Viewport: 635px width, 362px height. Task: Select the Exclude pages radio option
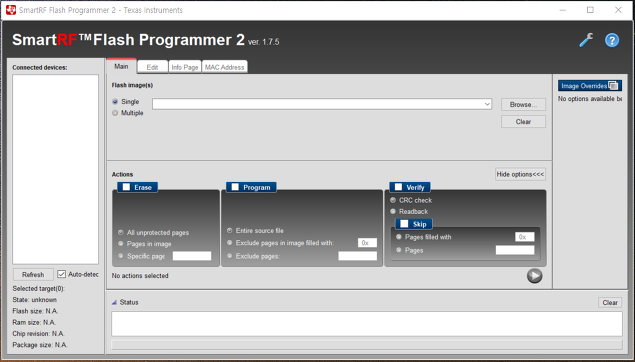click(x=230, y=256)
